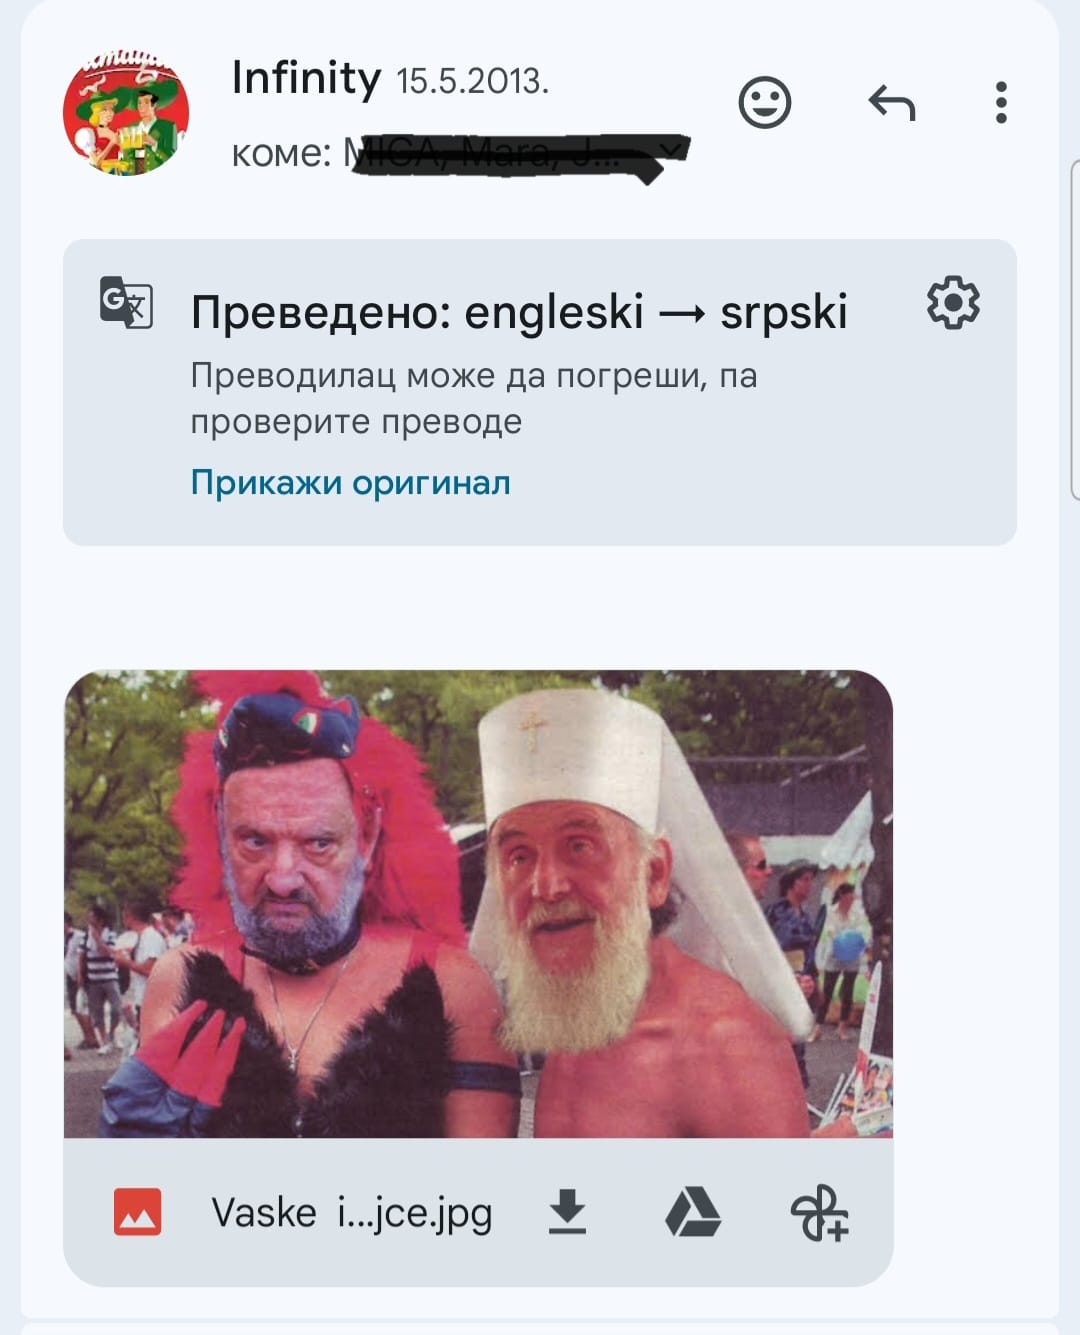Add attachment to Google Photos
This screenshot has height=1335, width=1080.
click(x=820, y=1212)
